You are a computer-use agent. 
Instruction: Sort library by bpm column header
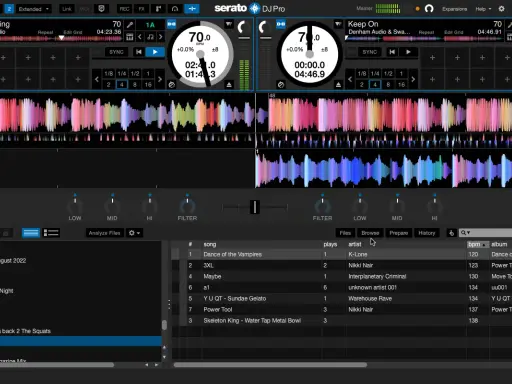pos(478,244)
